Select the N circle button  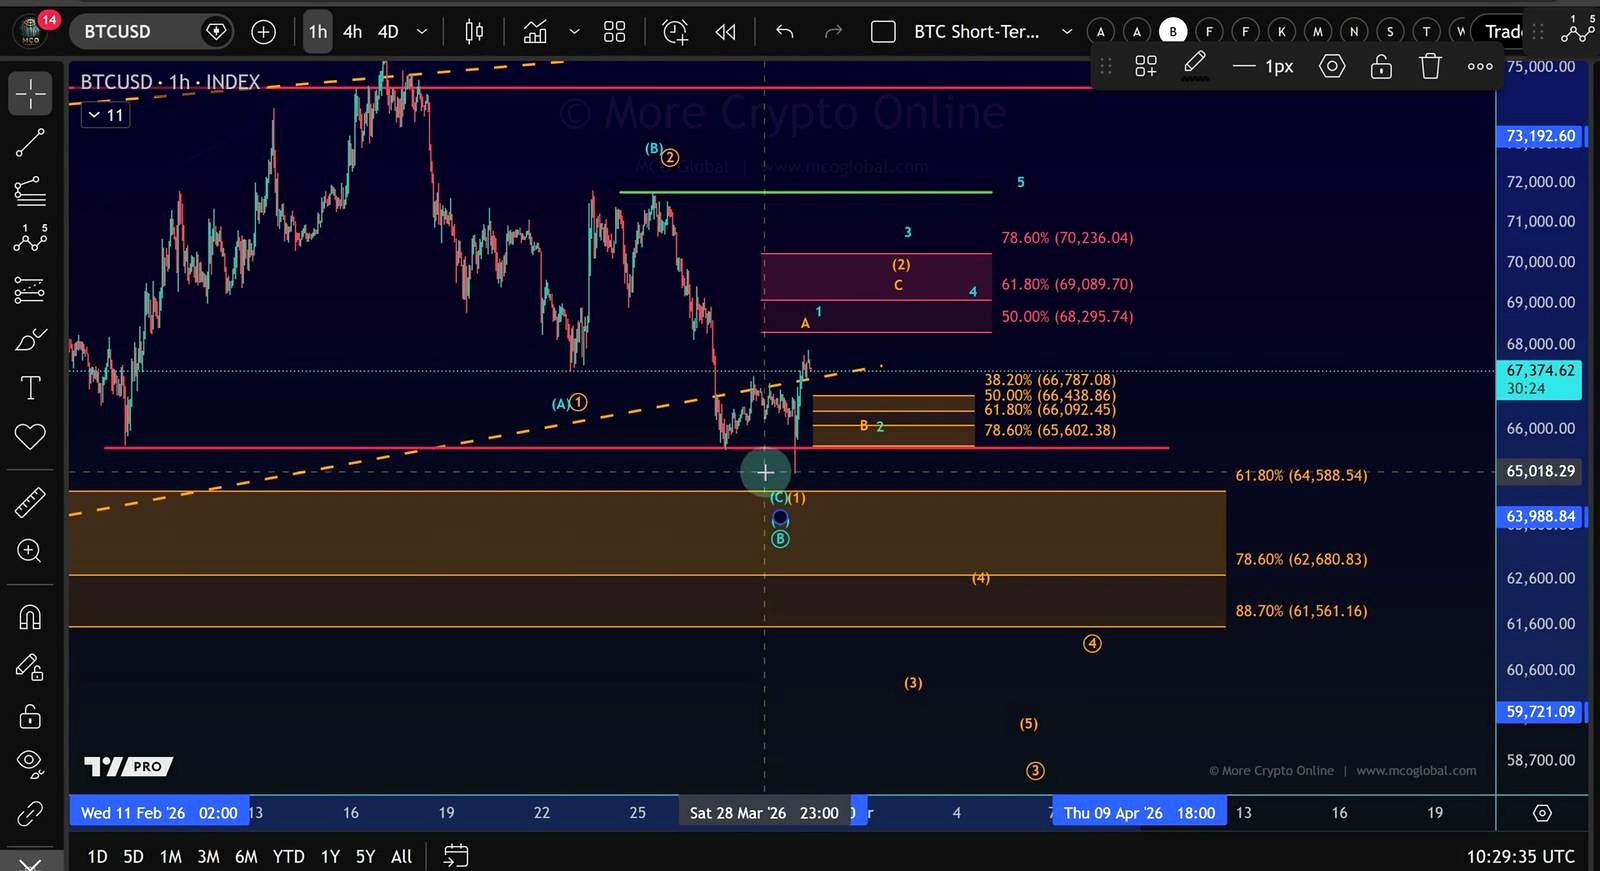click(1354, 32)
